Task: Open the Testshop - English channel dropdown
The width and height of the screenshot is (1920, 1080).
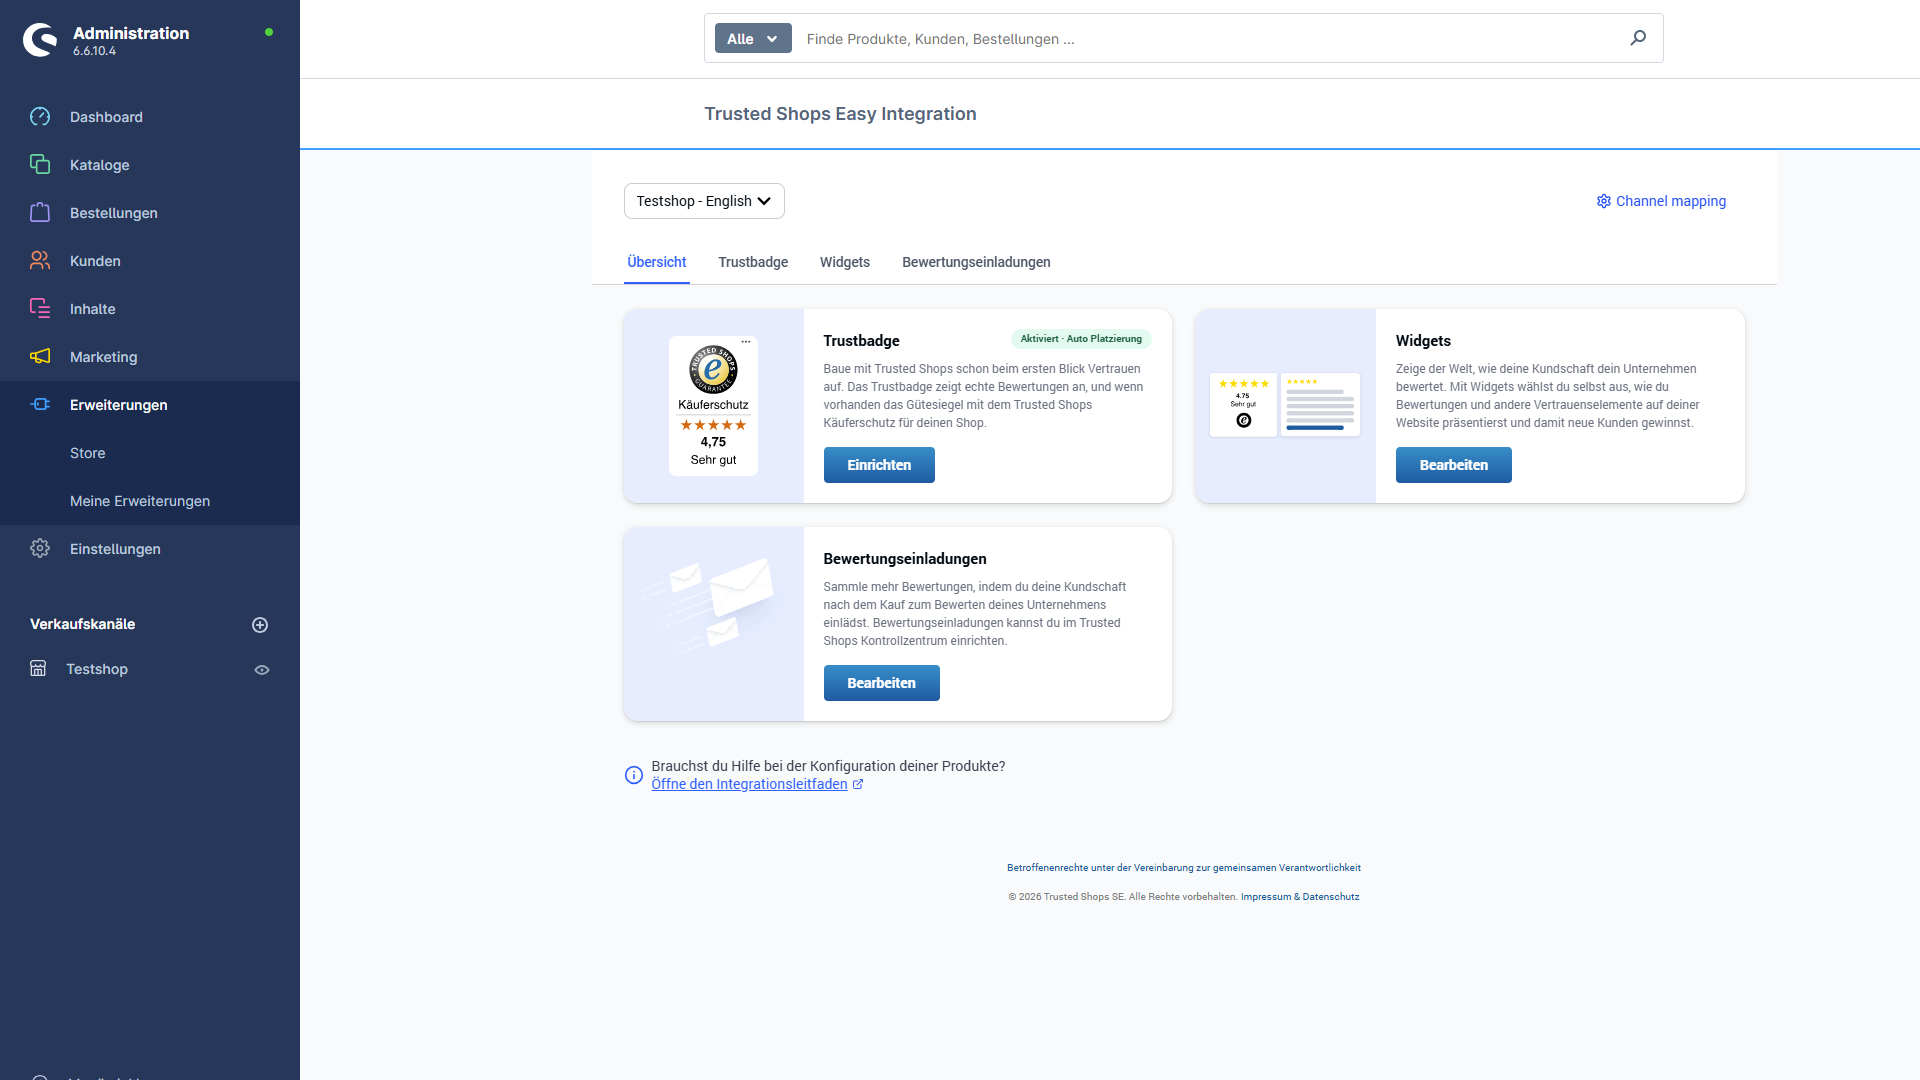Action: [703, 200]
